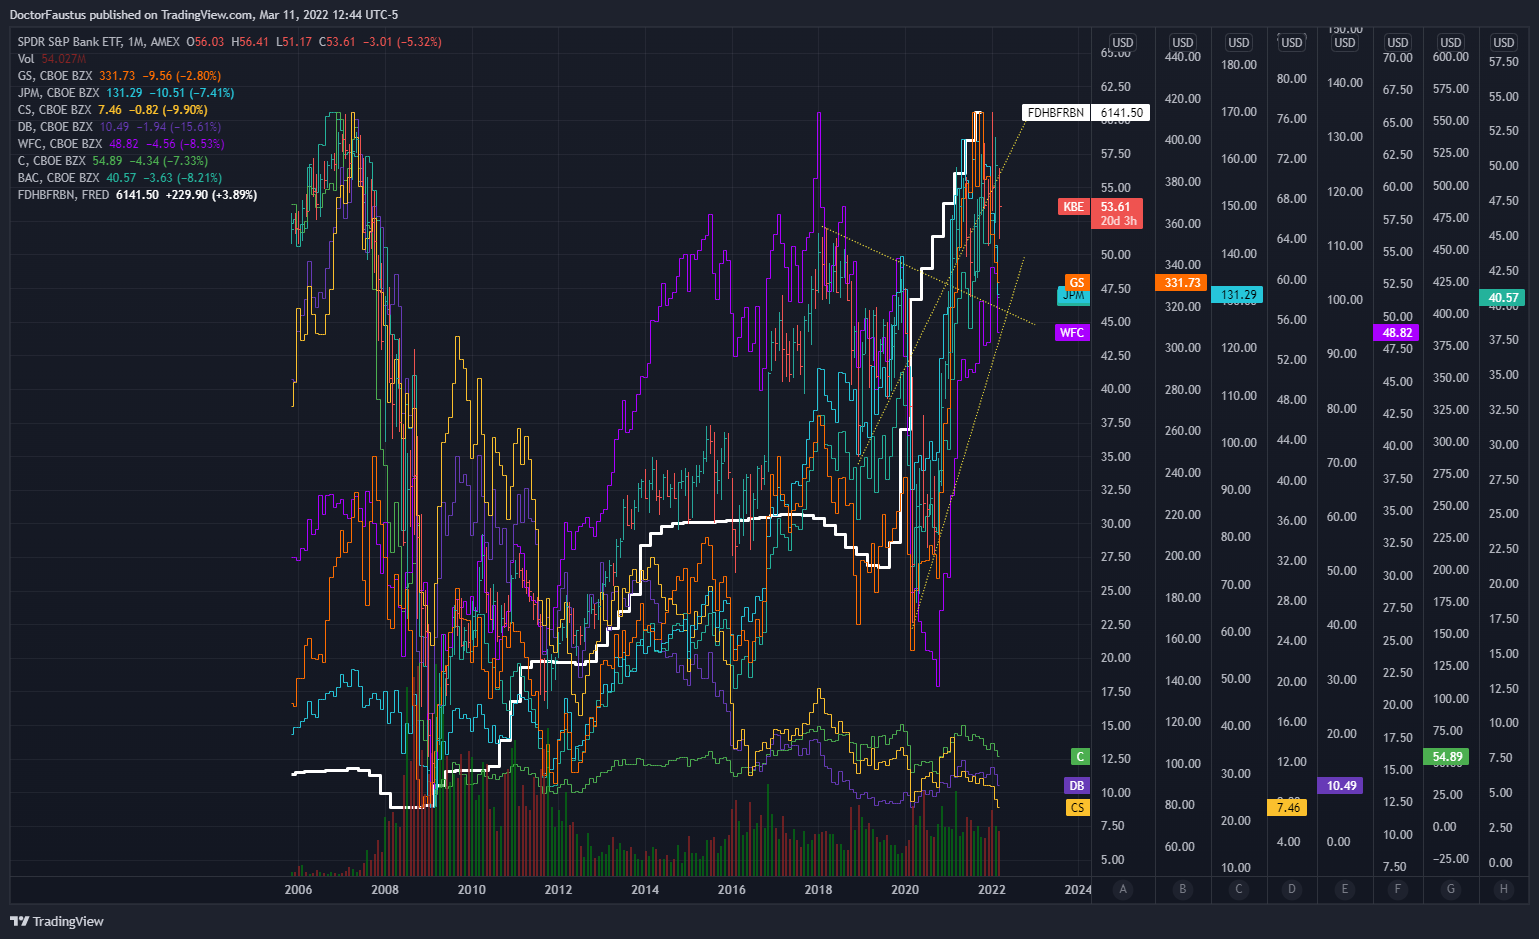Click the 2008 time axis label
1539x939 pixels.
pos(385,890)
